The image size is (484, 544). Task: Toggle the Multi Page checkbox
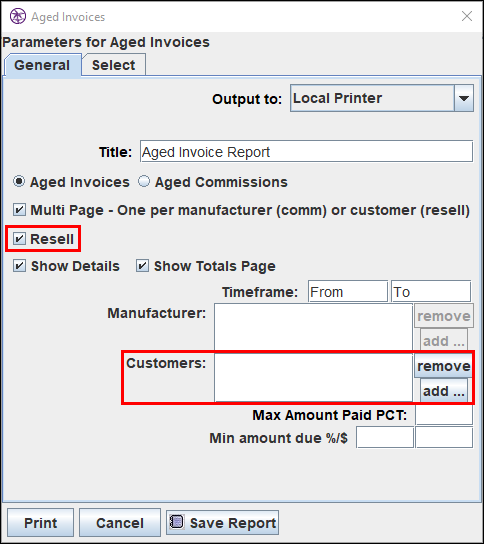19,210
